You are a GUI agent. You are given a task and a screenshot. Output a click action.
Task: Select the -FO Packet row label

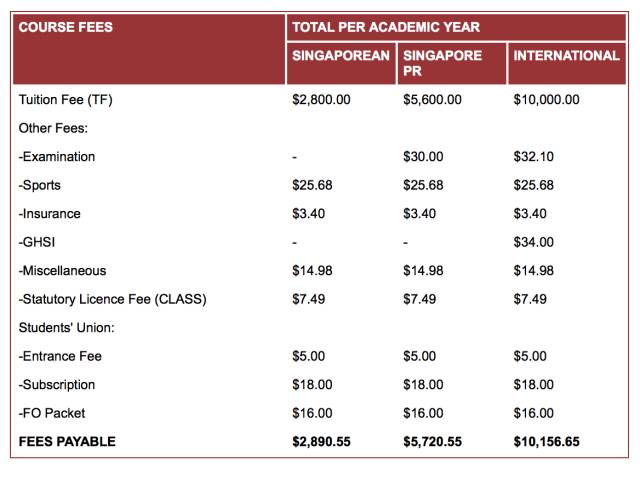coord(53,413)
